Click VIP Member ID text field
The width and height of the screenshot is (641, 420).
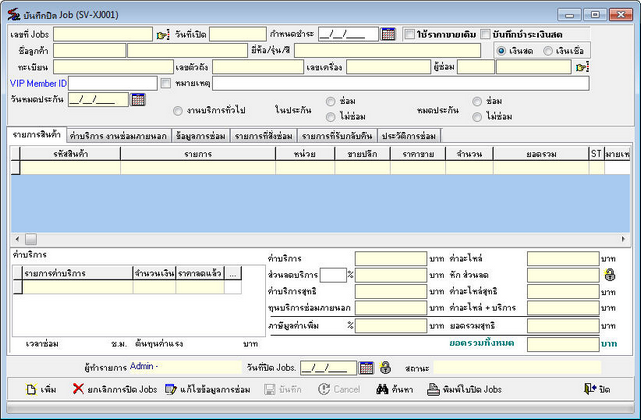113,83
